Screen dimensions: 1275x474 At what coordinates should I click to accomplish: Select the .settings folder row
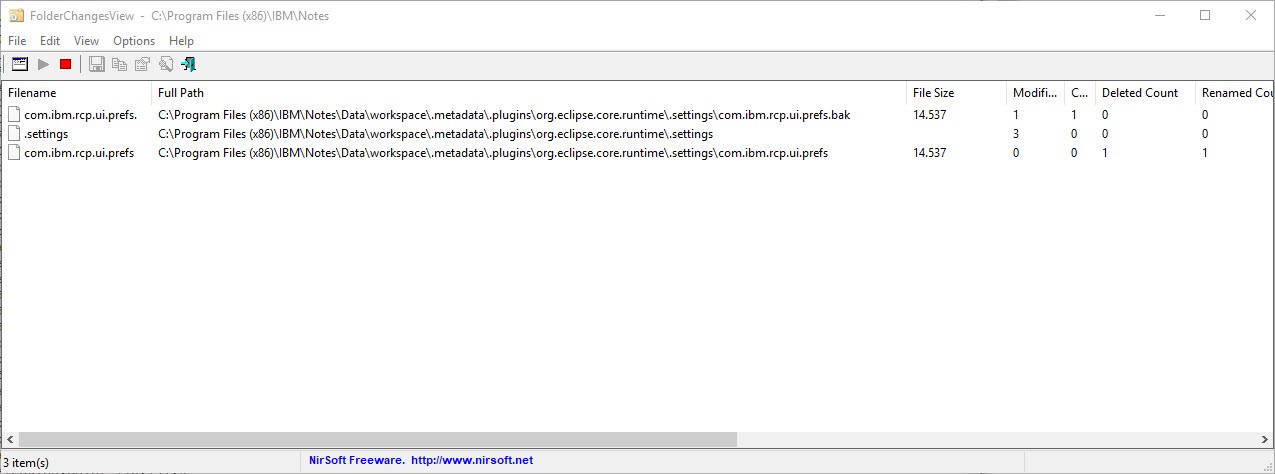click(636, 134)
